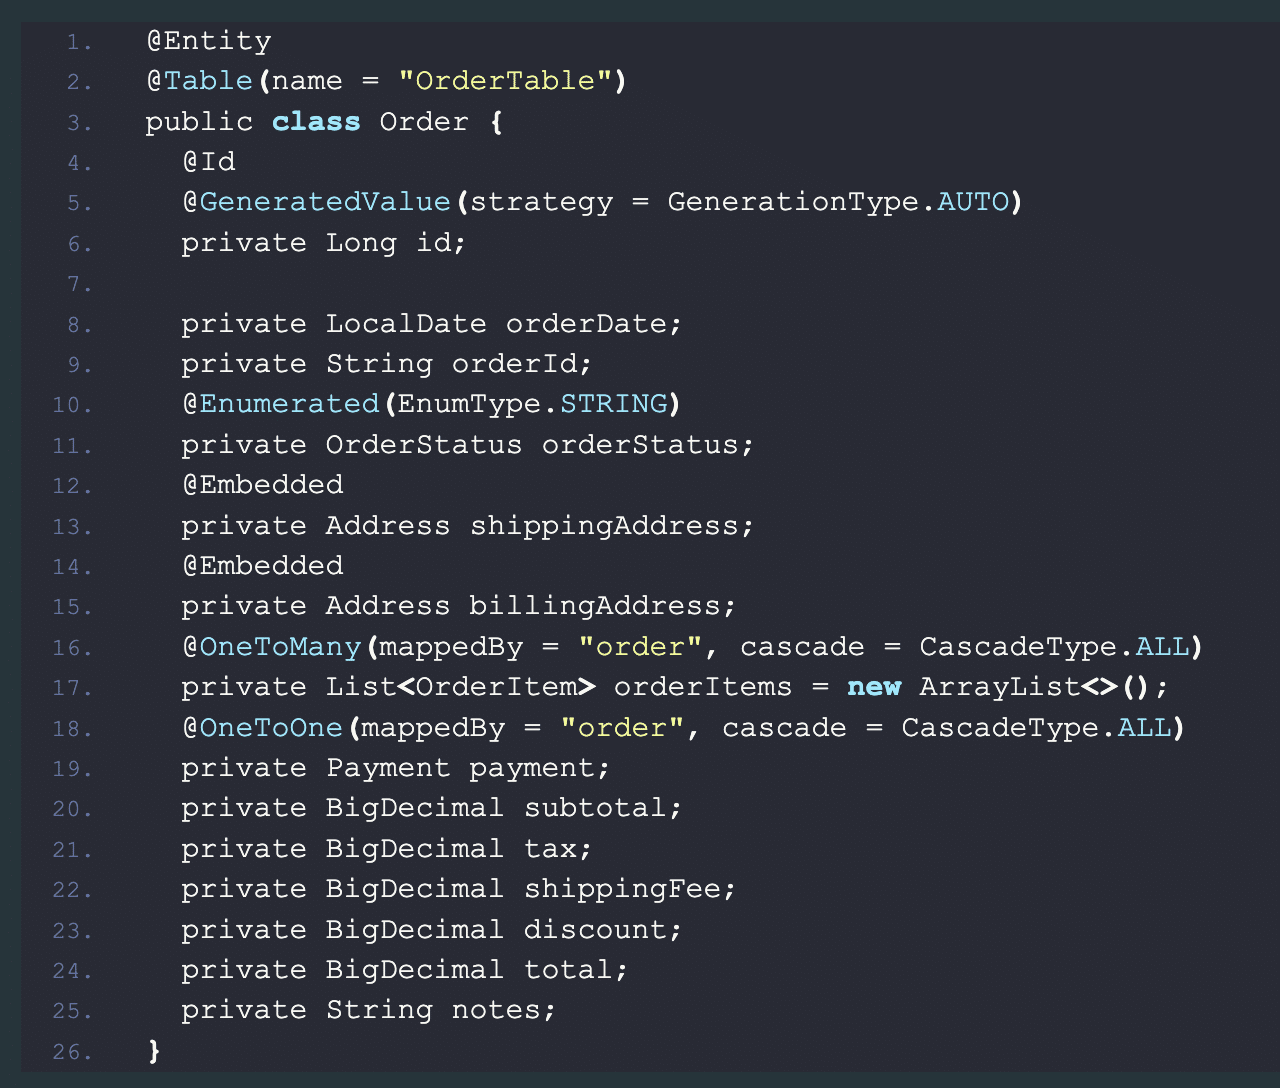Click the new keyword before ArrayList
Screen dimensions: 1280x1088
click(x=874, y=687)
